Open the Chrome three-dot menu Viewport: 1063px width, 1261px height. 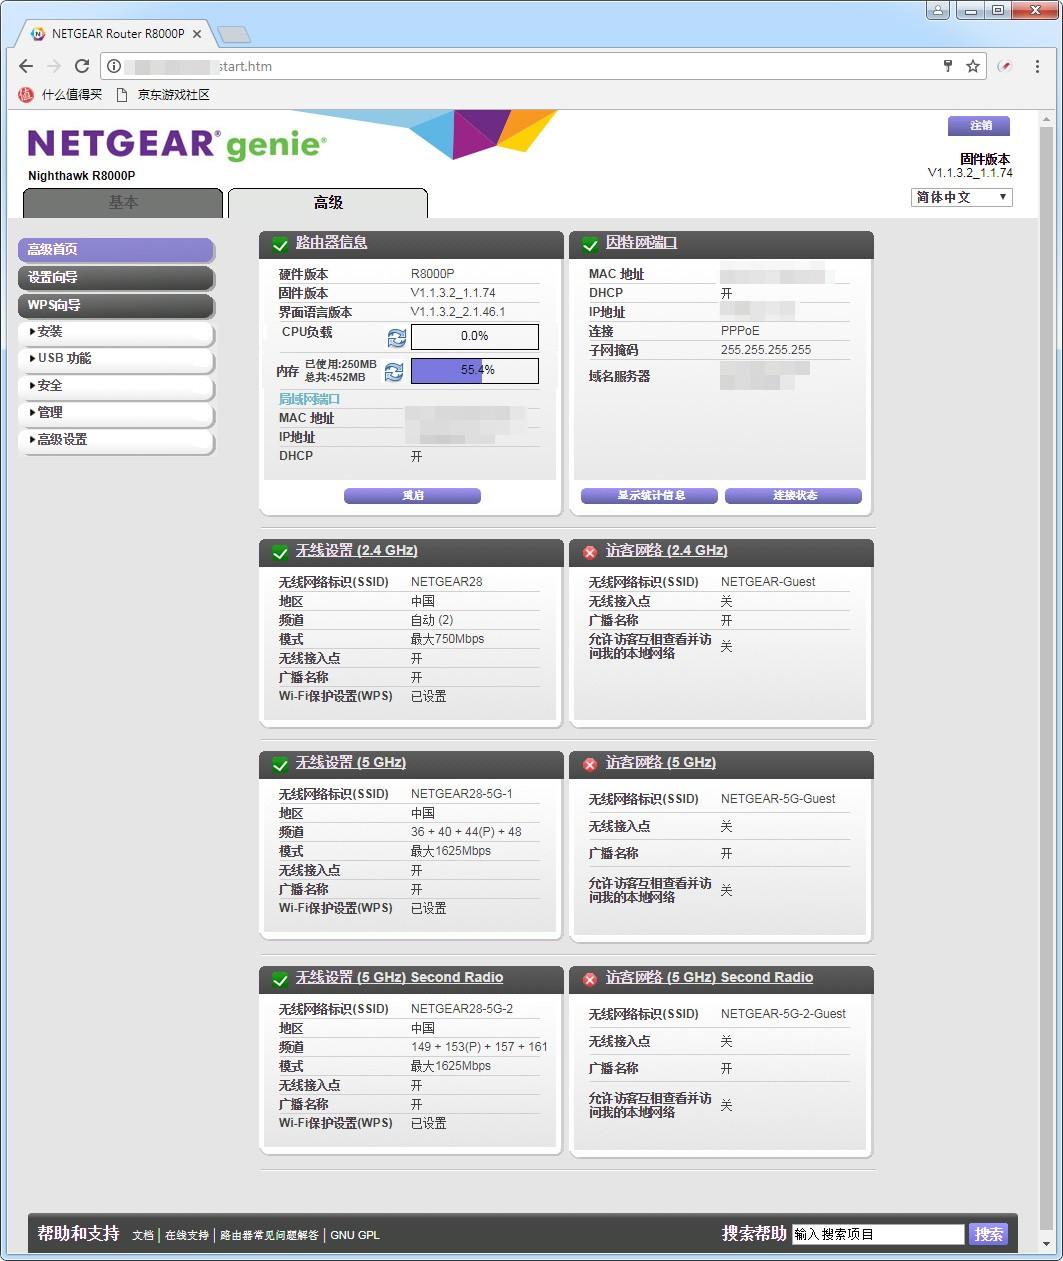[1037, 66]
